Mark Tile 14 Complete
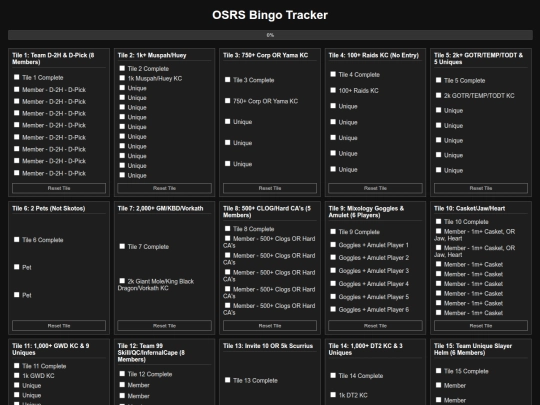The image size is (540, 405). tap(333, 375)
